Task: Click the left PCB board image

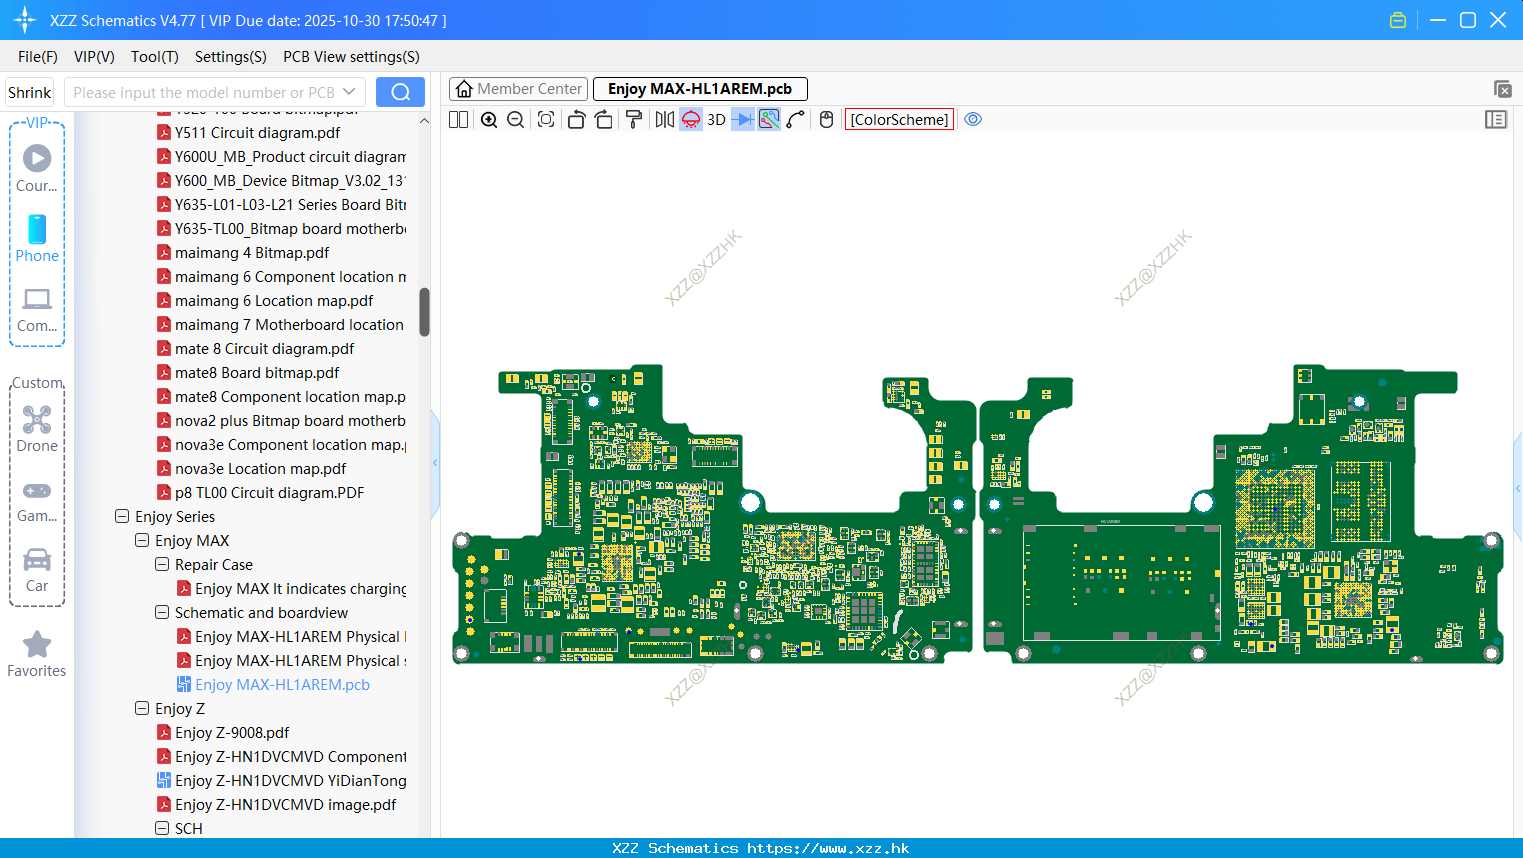Action: pyautogui.click(x=713, y=514)
